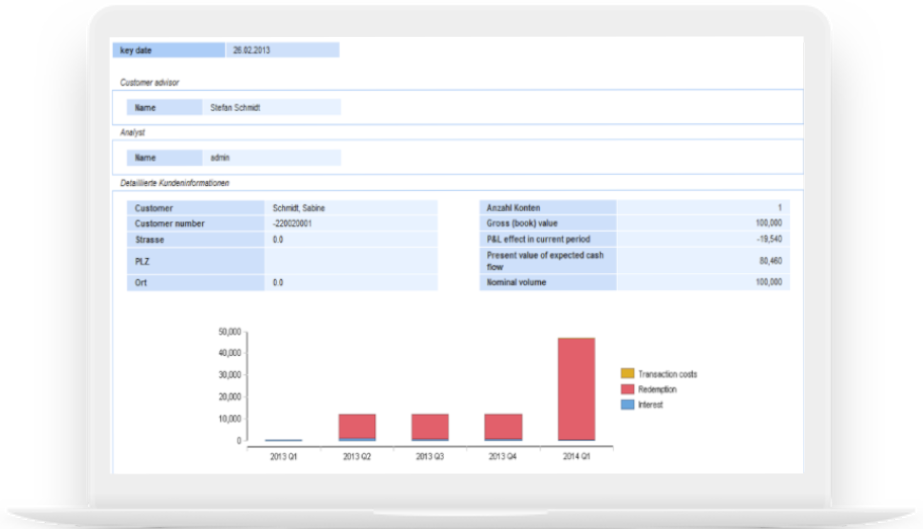Viewport: 923px width, 529px height.
Task: Click the red Redemption legend swatch
Action: tap(627, 389)
